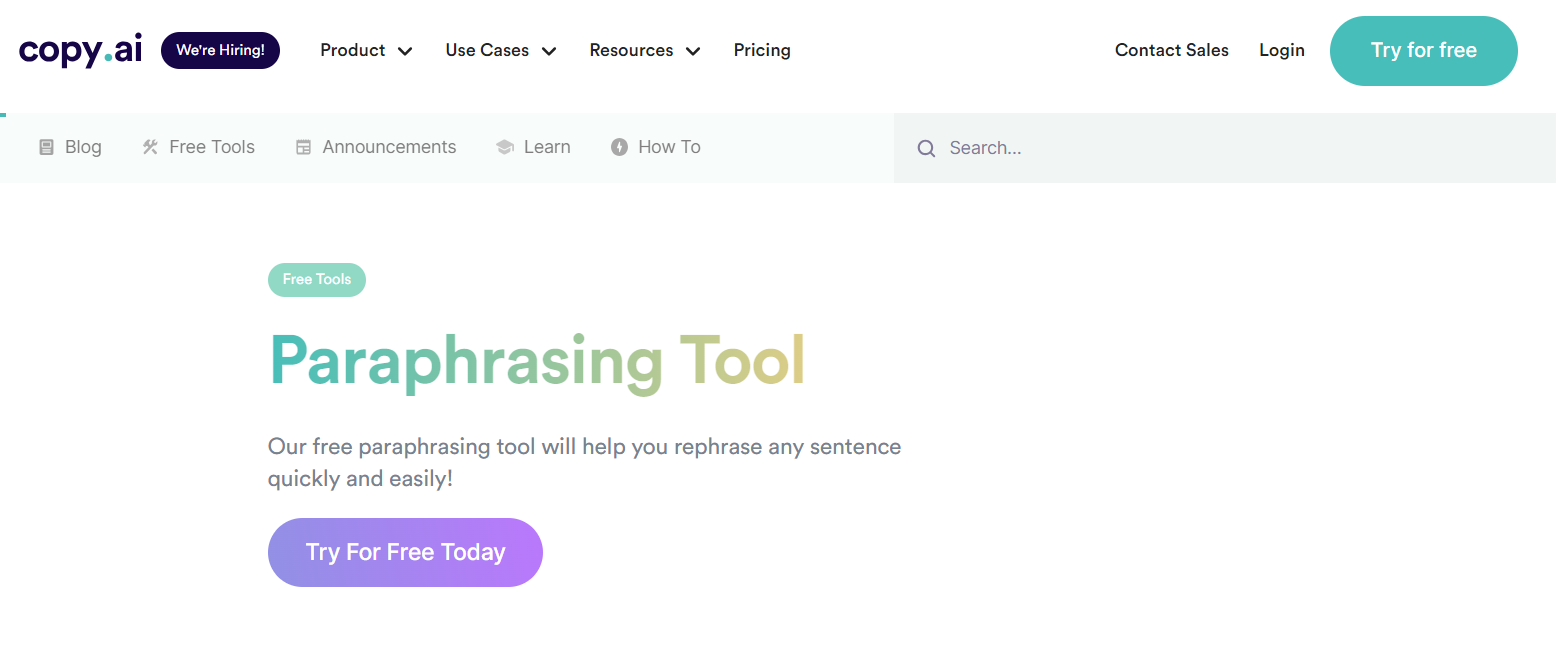Click the Learn graduation cap icon

pyautogui.click(x=504, y=147)
